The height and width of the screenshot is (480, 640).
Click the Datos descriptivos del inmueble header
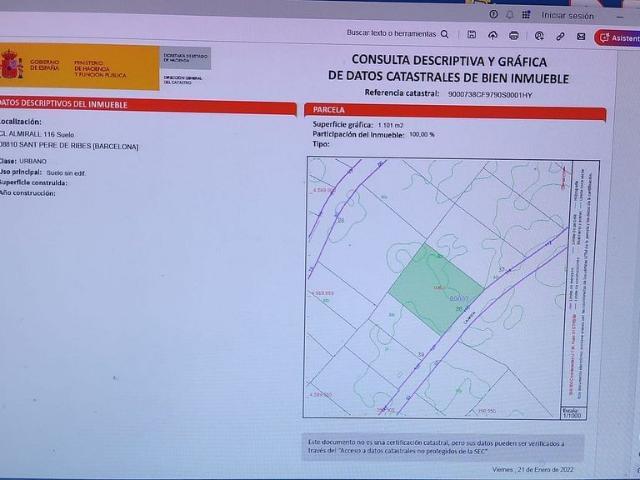148,106
